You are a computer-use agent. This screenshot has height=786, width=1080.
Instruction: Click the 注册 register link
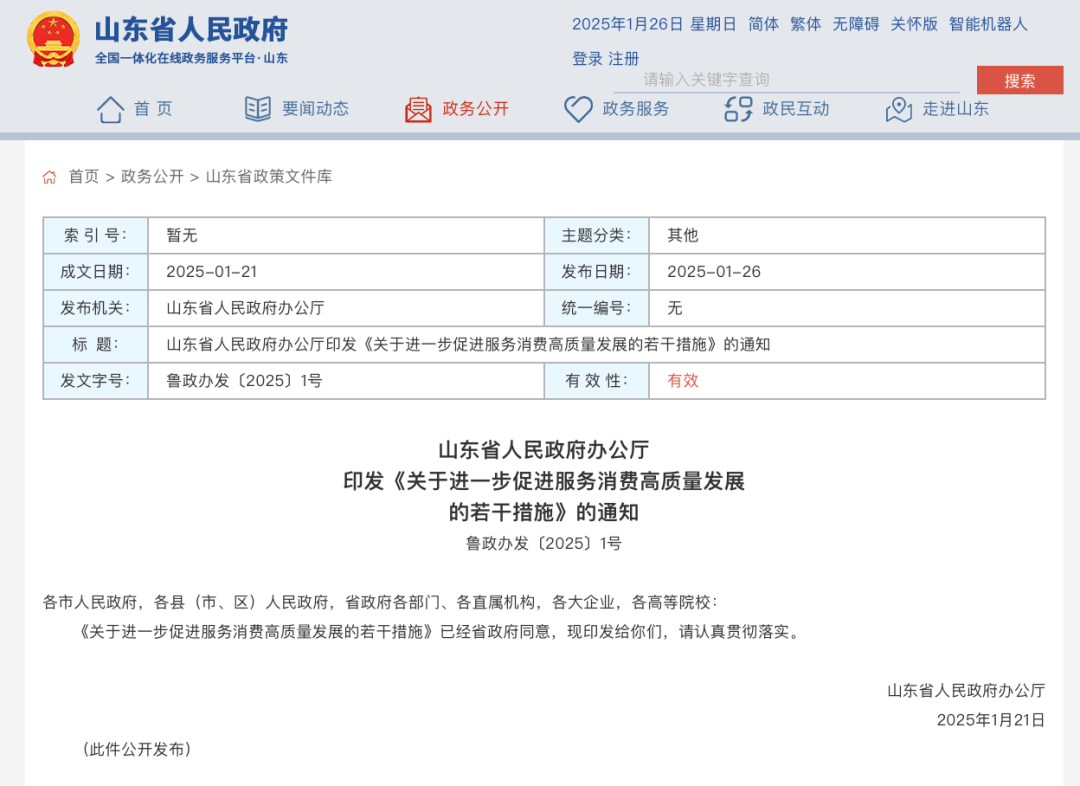[623, 59]
